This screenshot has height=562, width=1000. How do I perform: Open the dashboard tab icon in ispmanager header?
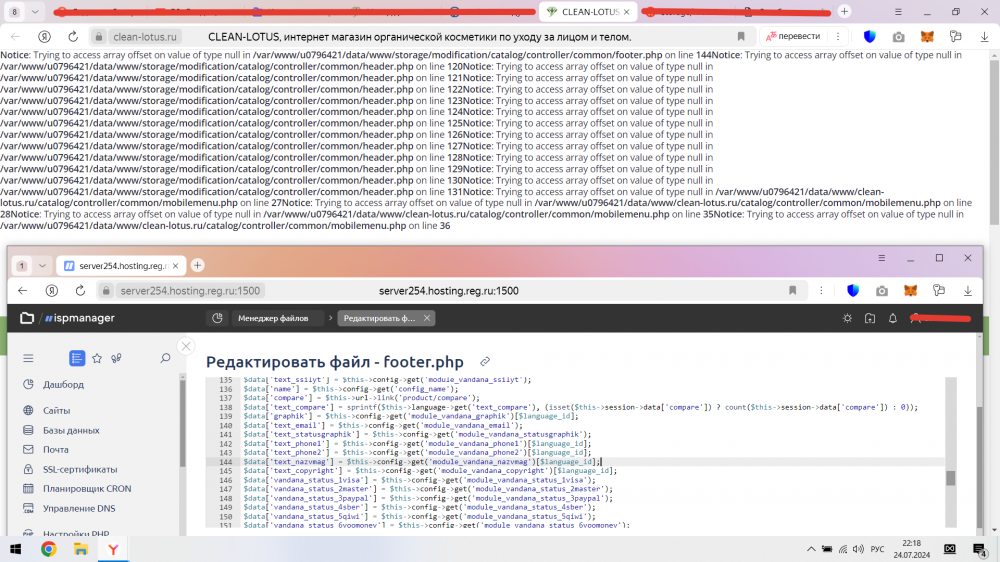[x=217, y=318]
